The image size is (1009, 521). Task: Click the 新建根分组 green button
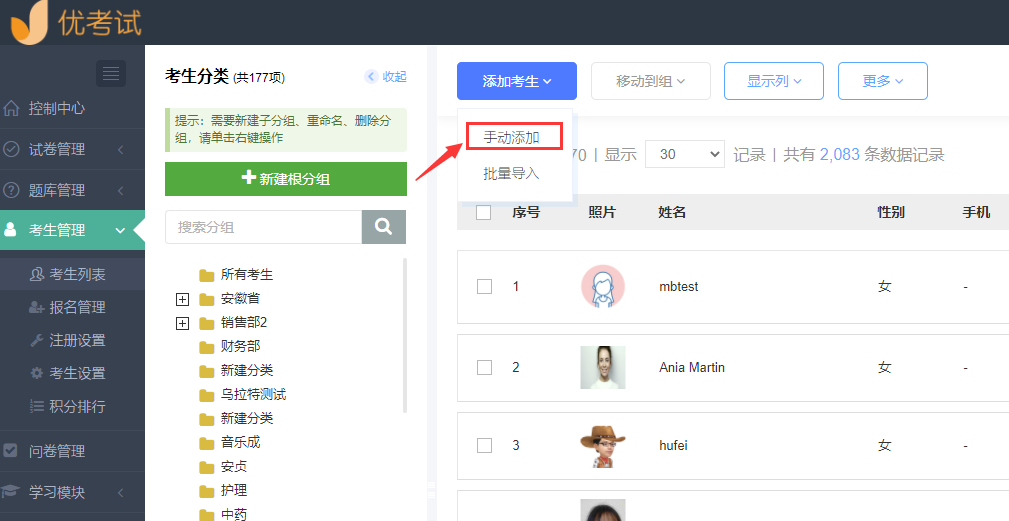coord(286,179)
